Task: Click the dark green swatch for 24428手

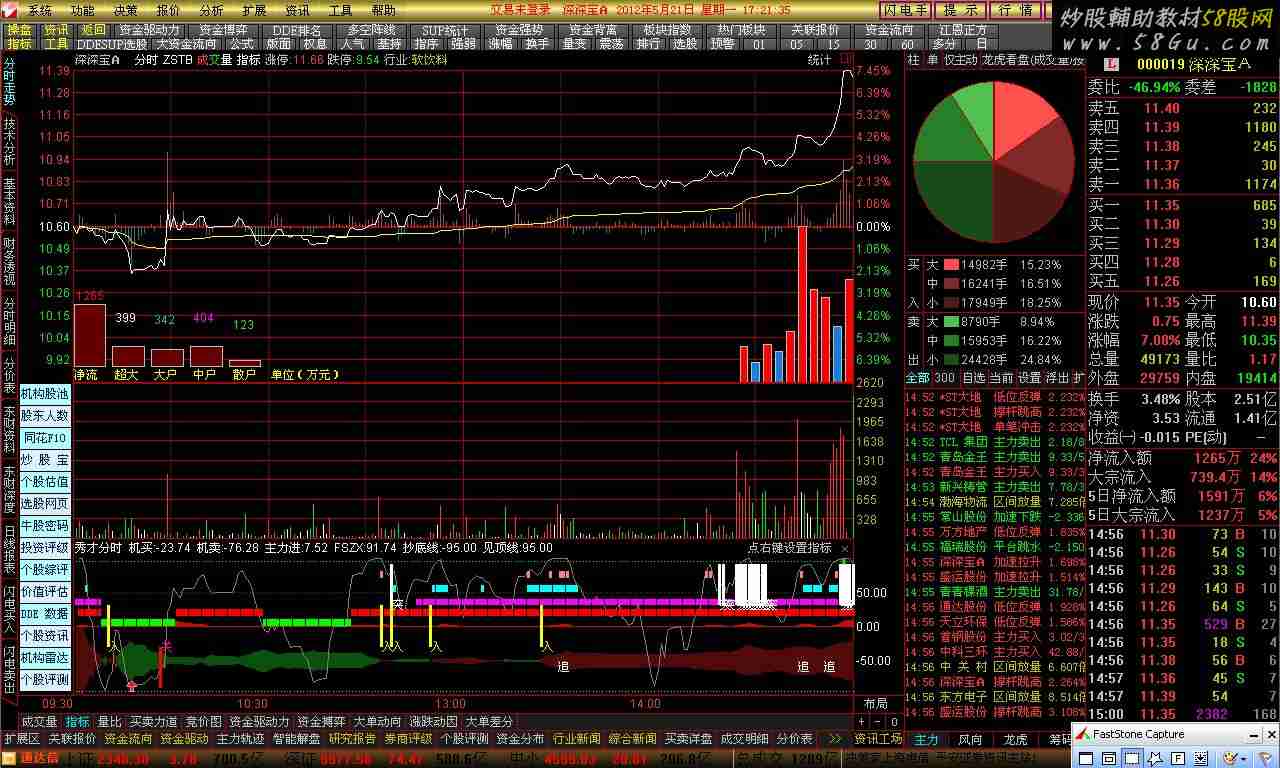Action: point(949,359)
